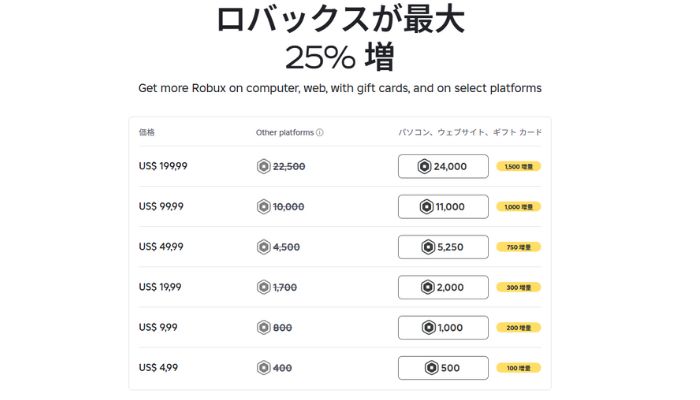Image resolution: width=700 pixels, height=400 pixels.
Task: Click the info icon beside Other platforms
Action: click(320, 132)
